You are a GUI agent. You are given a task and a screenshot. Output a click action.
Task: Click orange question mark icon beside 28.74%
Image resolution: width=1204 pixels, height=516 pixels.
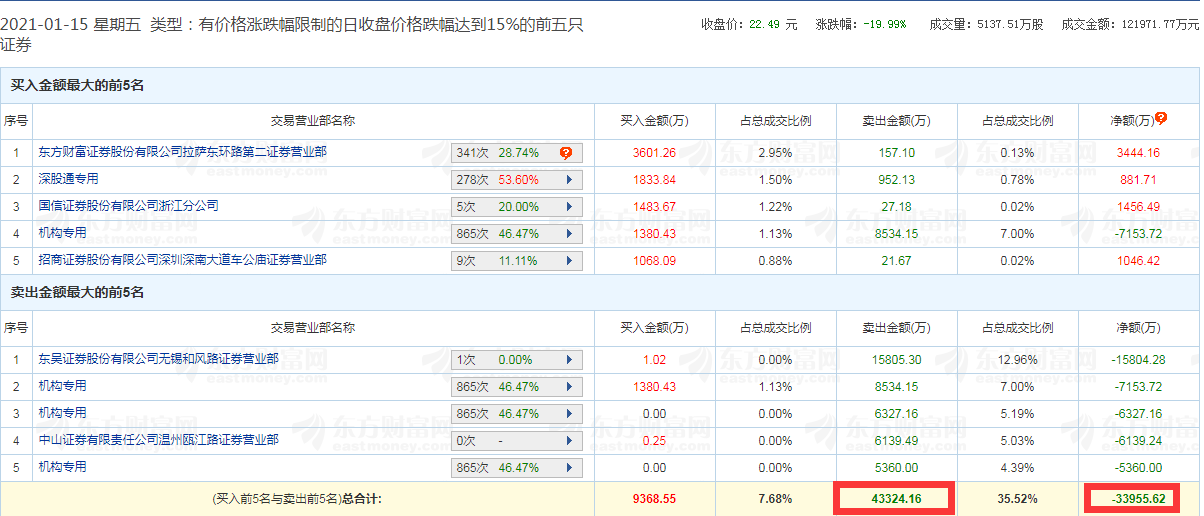coord(566,153)
